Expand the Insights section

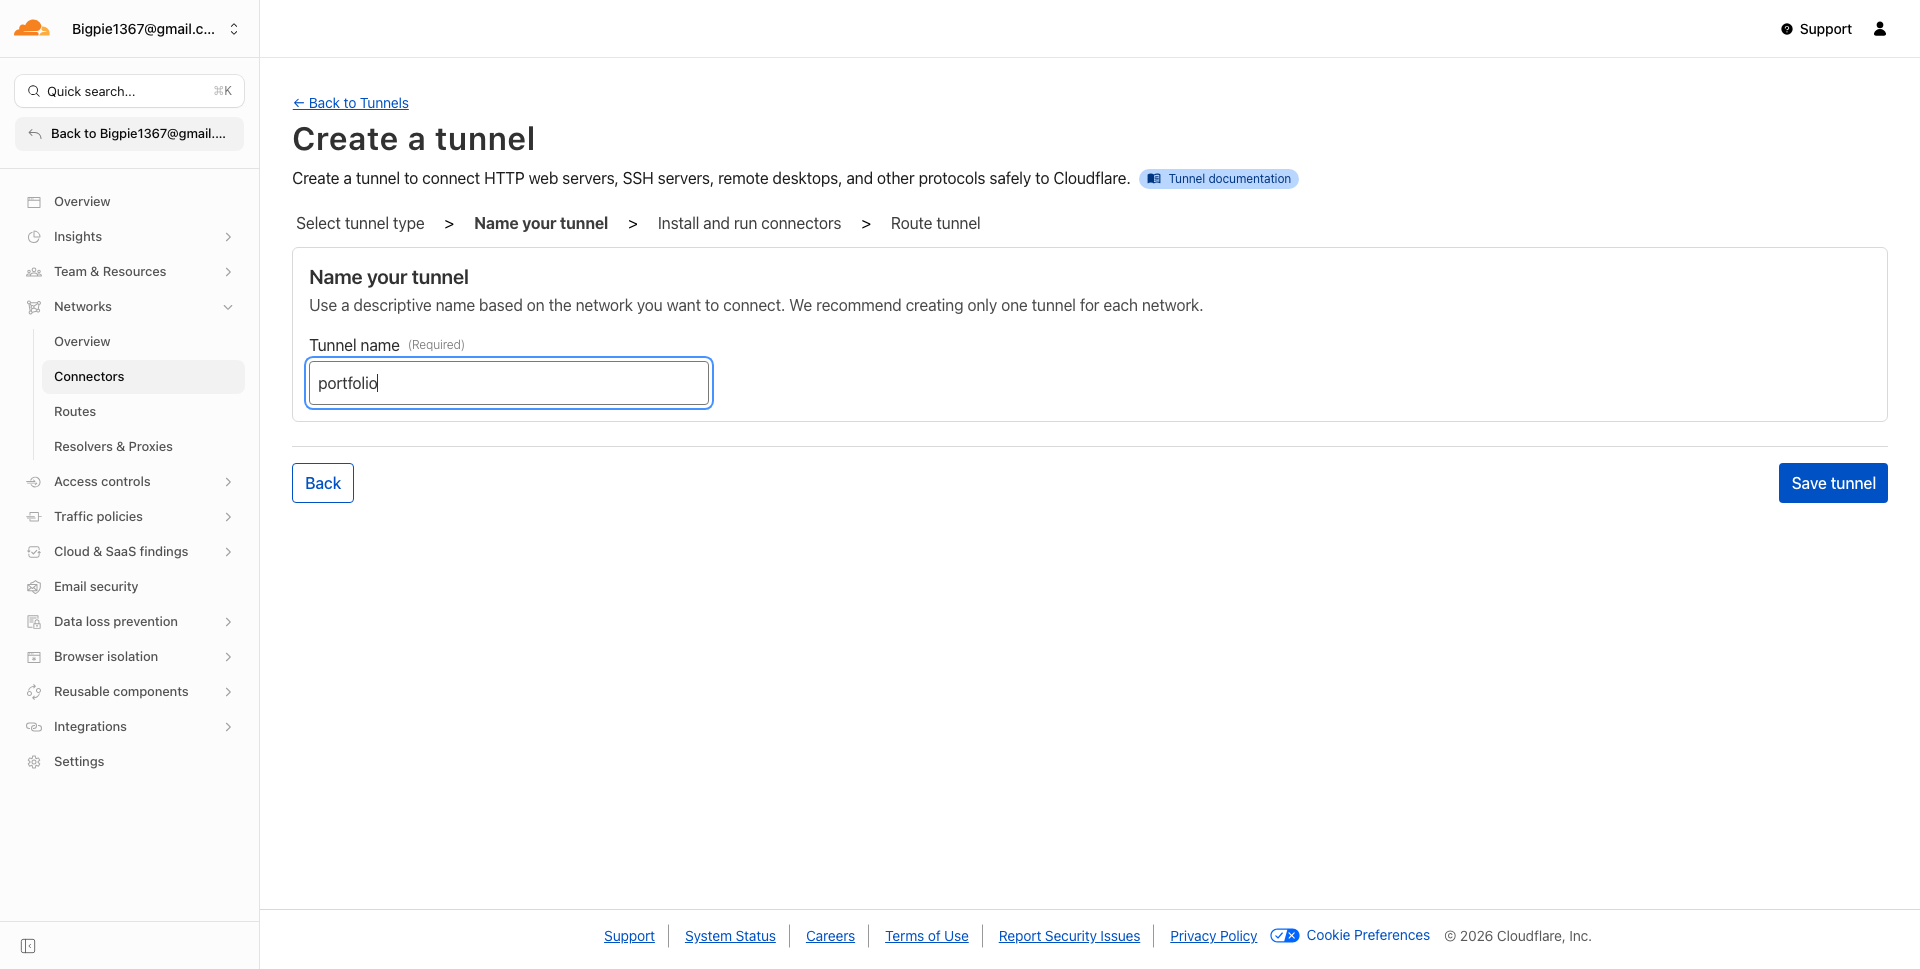228,237
